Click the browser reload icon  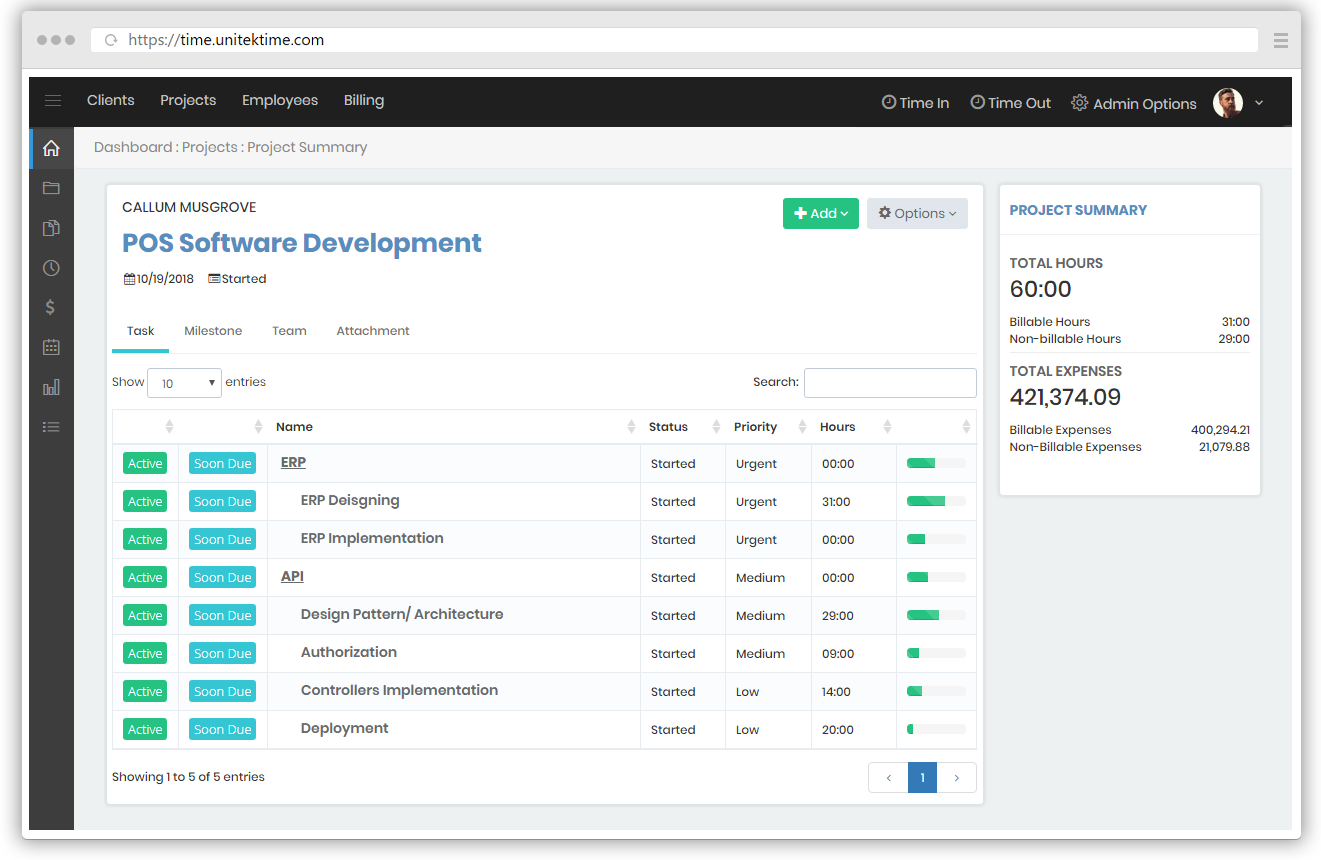111,40
